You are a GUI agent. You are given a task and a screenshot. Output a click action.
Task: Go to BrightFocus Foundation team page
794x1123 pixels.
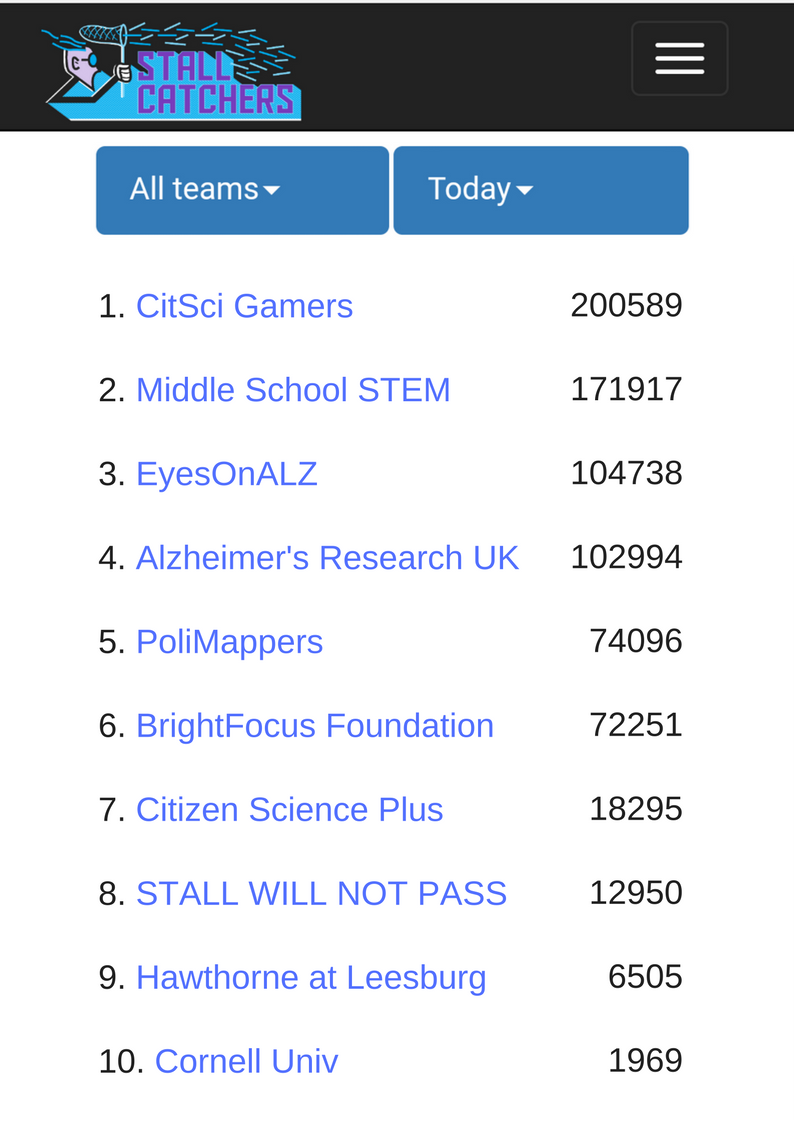pos(315,726)
